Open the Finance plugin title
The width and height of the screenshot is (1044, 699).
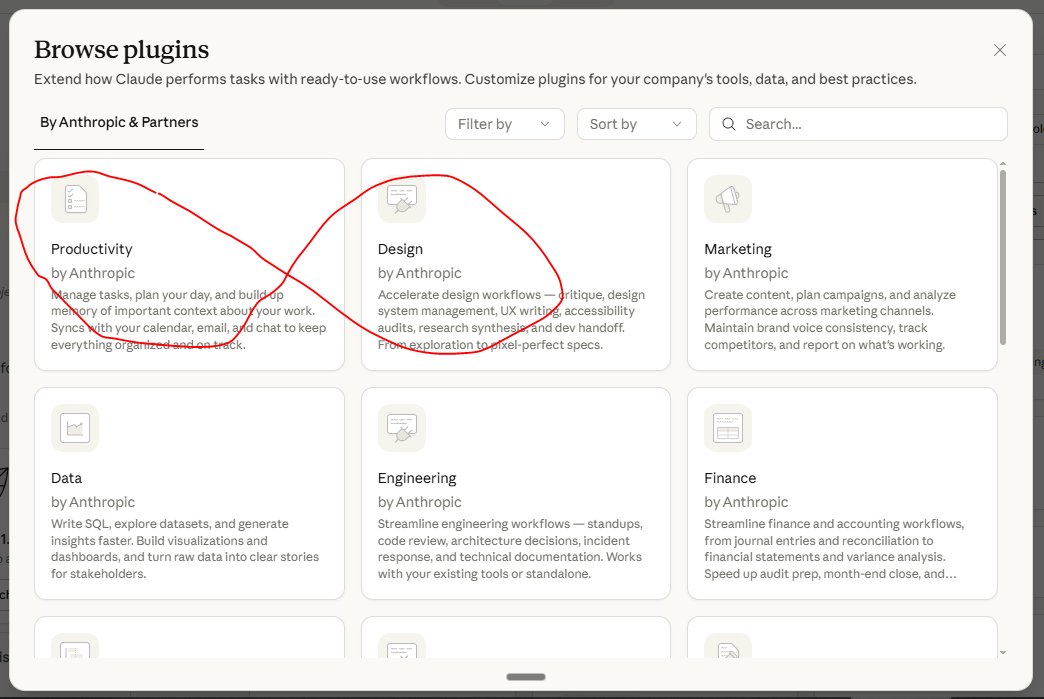pos(730,478)
